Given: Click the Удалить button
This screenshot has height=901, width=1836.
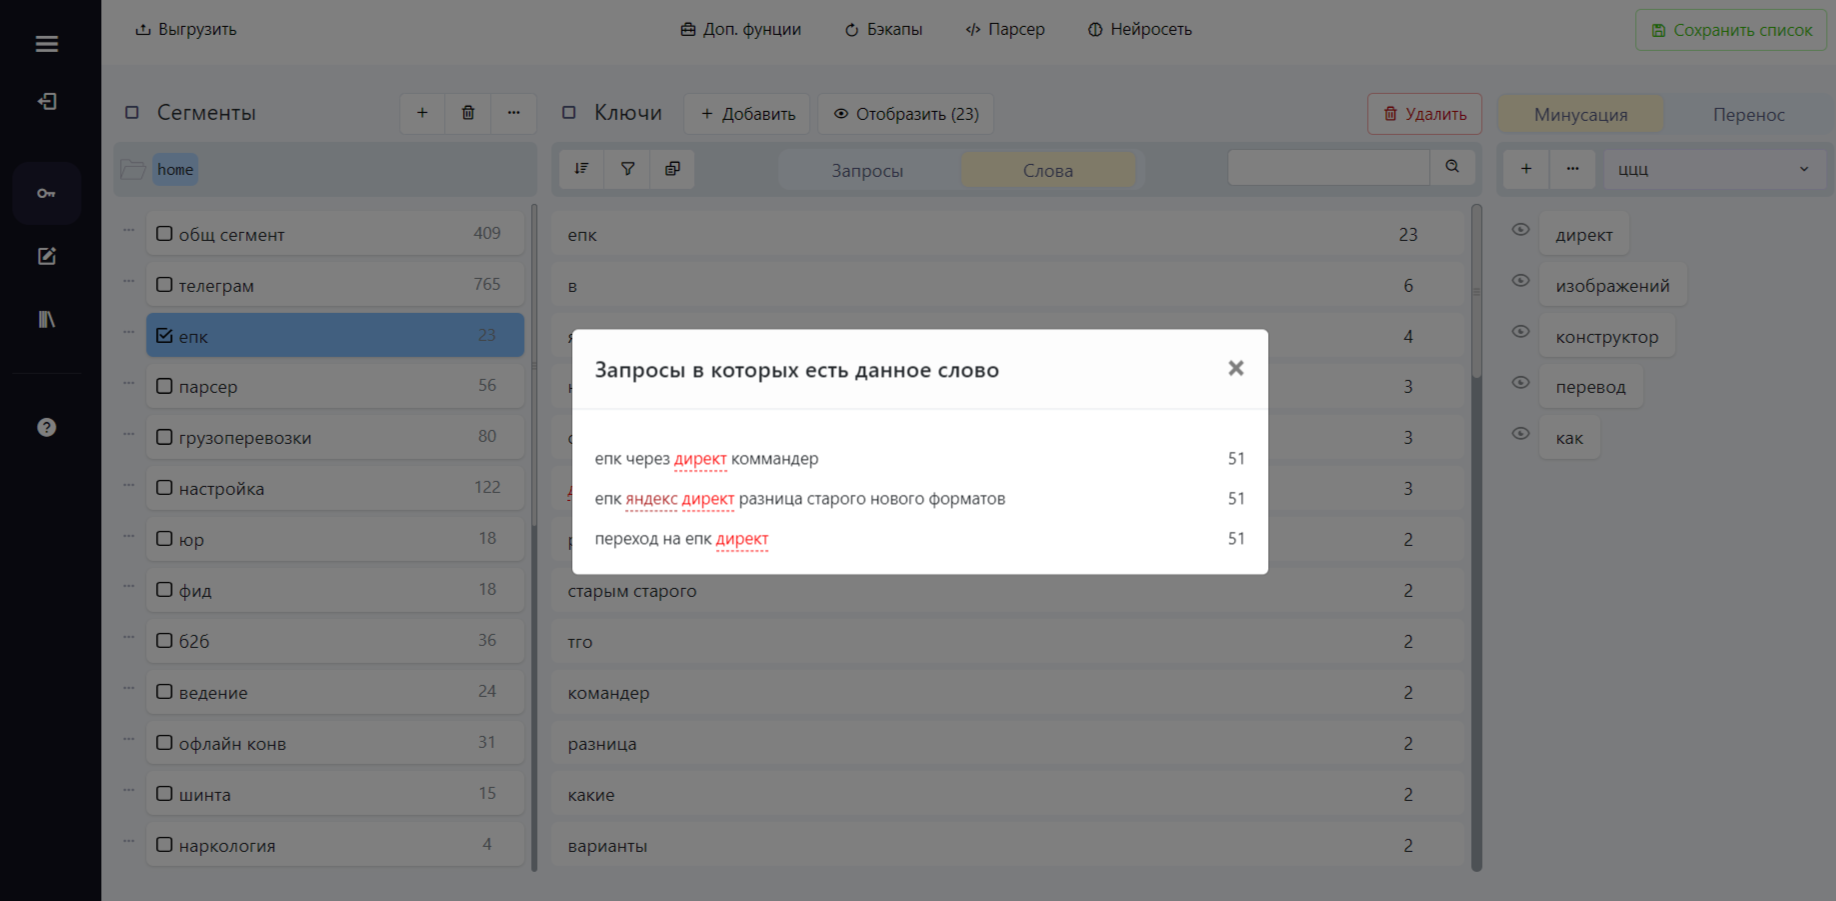Looking at the screenshot, I should pyautogui.click(x=1424, y=114).
